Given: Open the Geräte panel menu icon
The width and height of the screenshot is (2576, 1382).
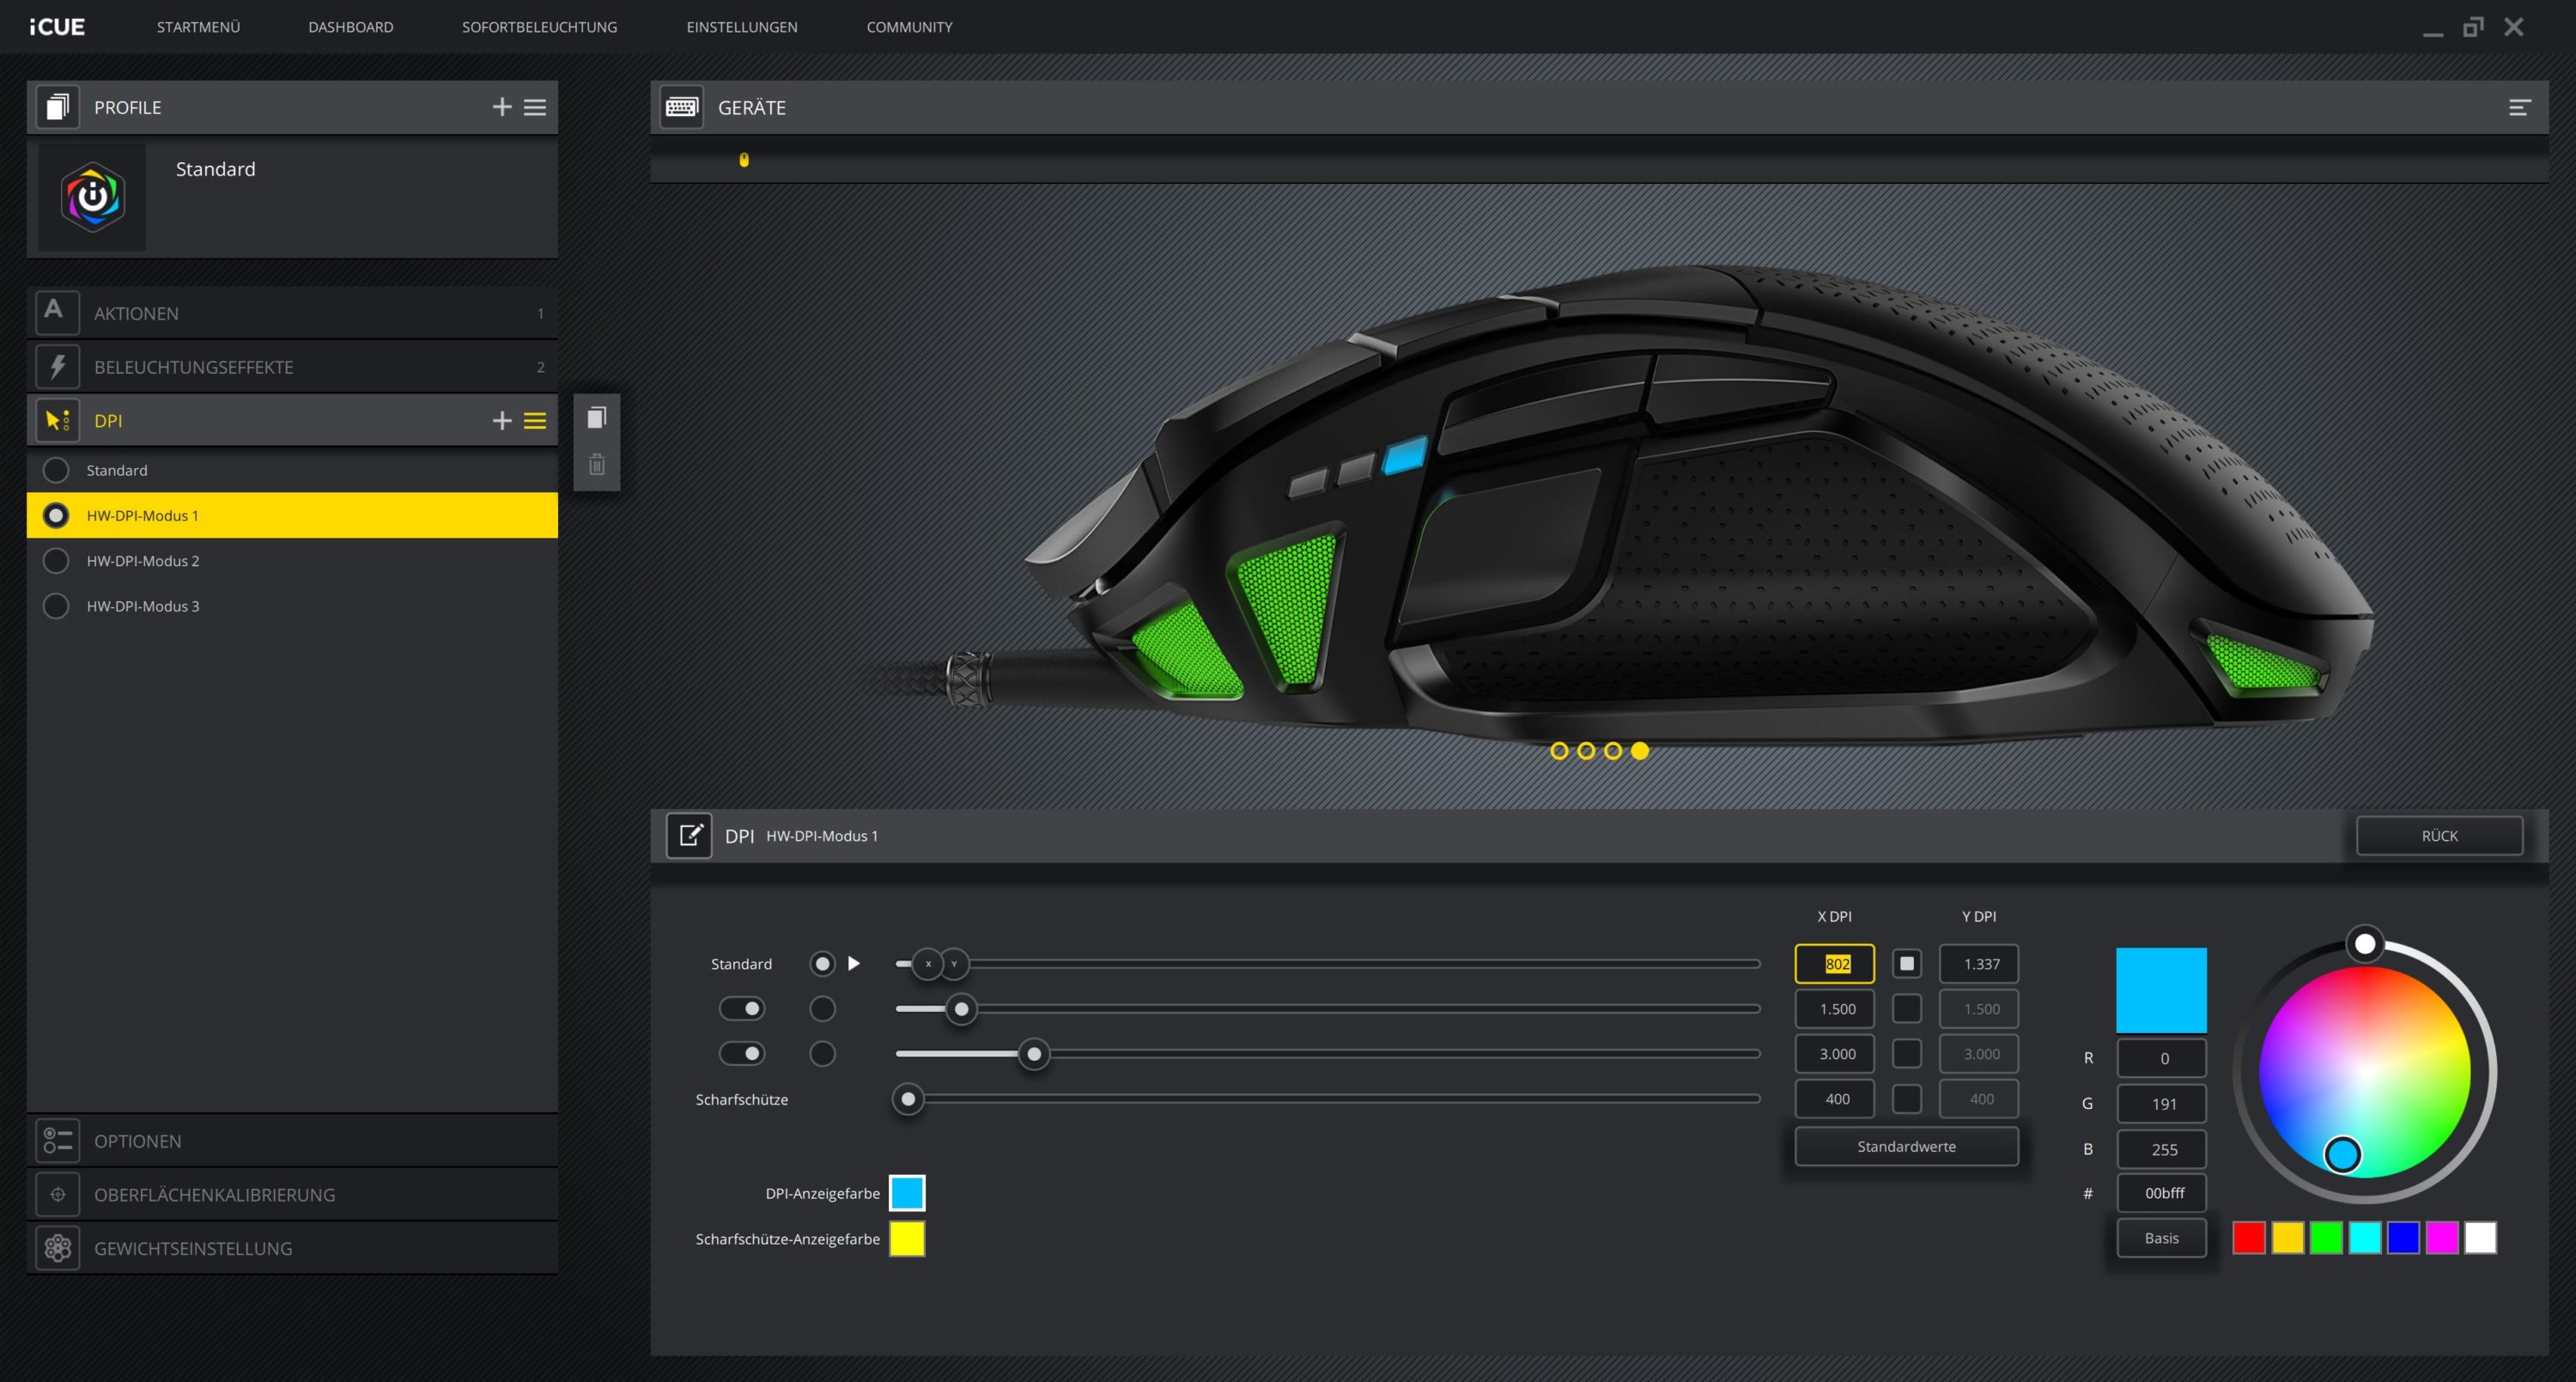Looking at the screenshot, I should pyautogui.click(x=2519, y=107).
